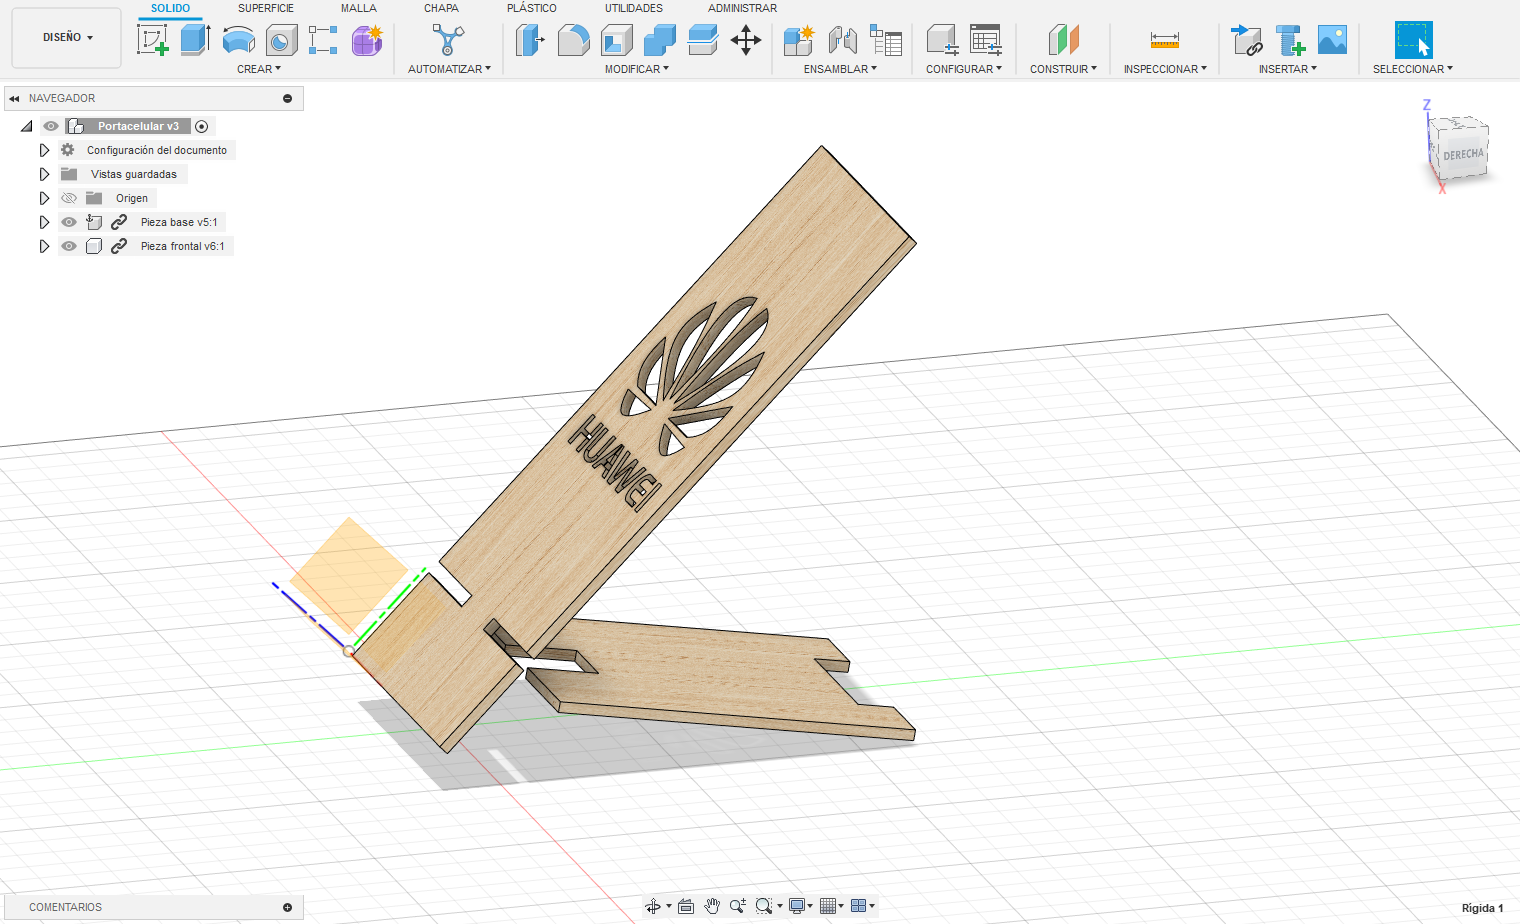
Task: Click the Zoom window tool
Action: click(x=766, y=906)
